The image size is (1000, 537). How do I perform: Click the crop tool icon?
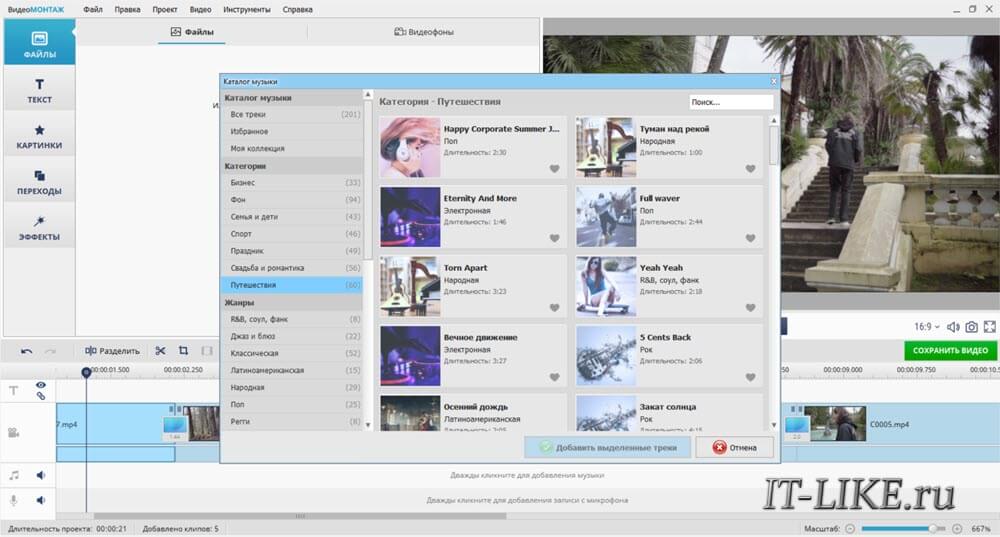pyautogui.click(x=184, y=351)
